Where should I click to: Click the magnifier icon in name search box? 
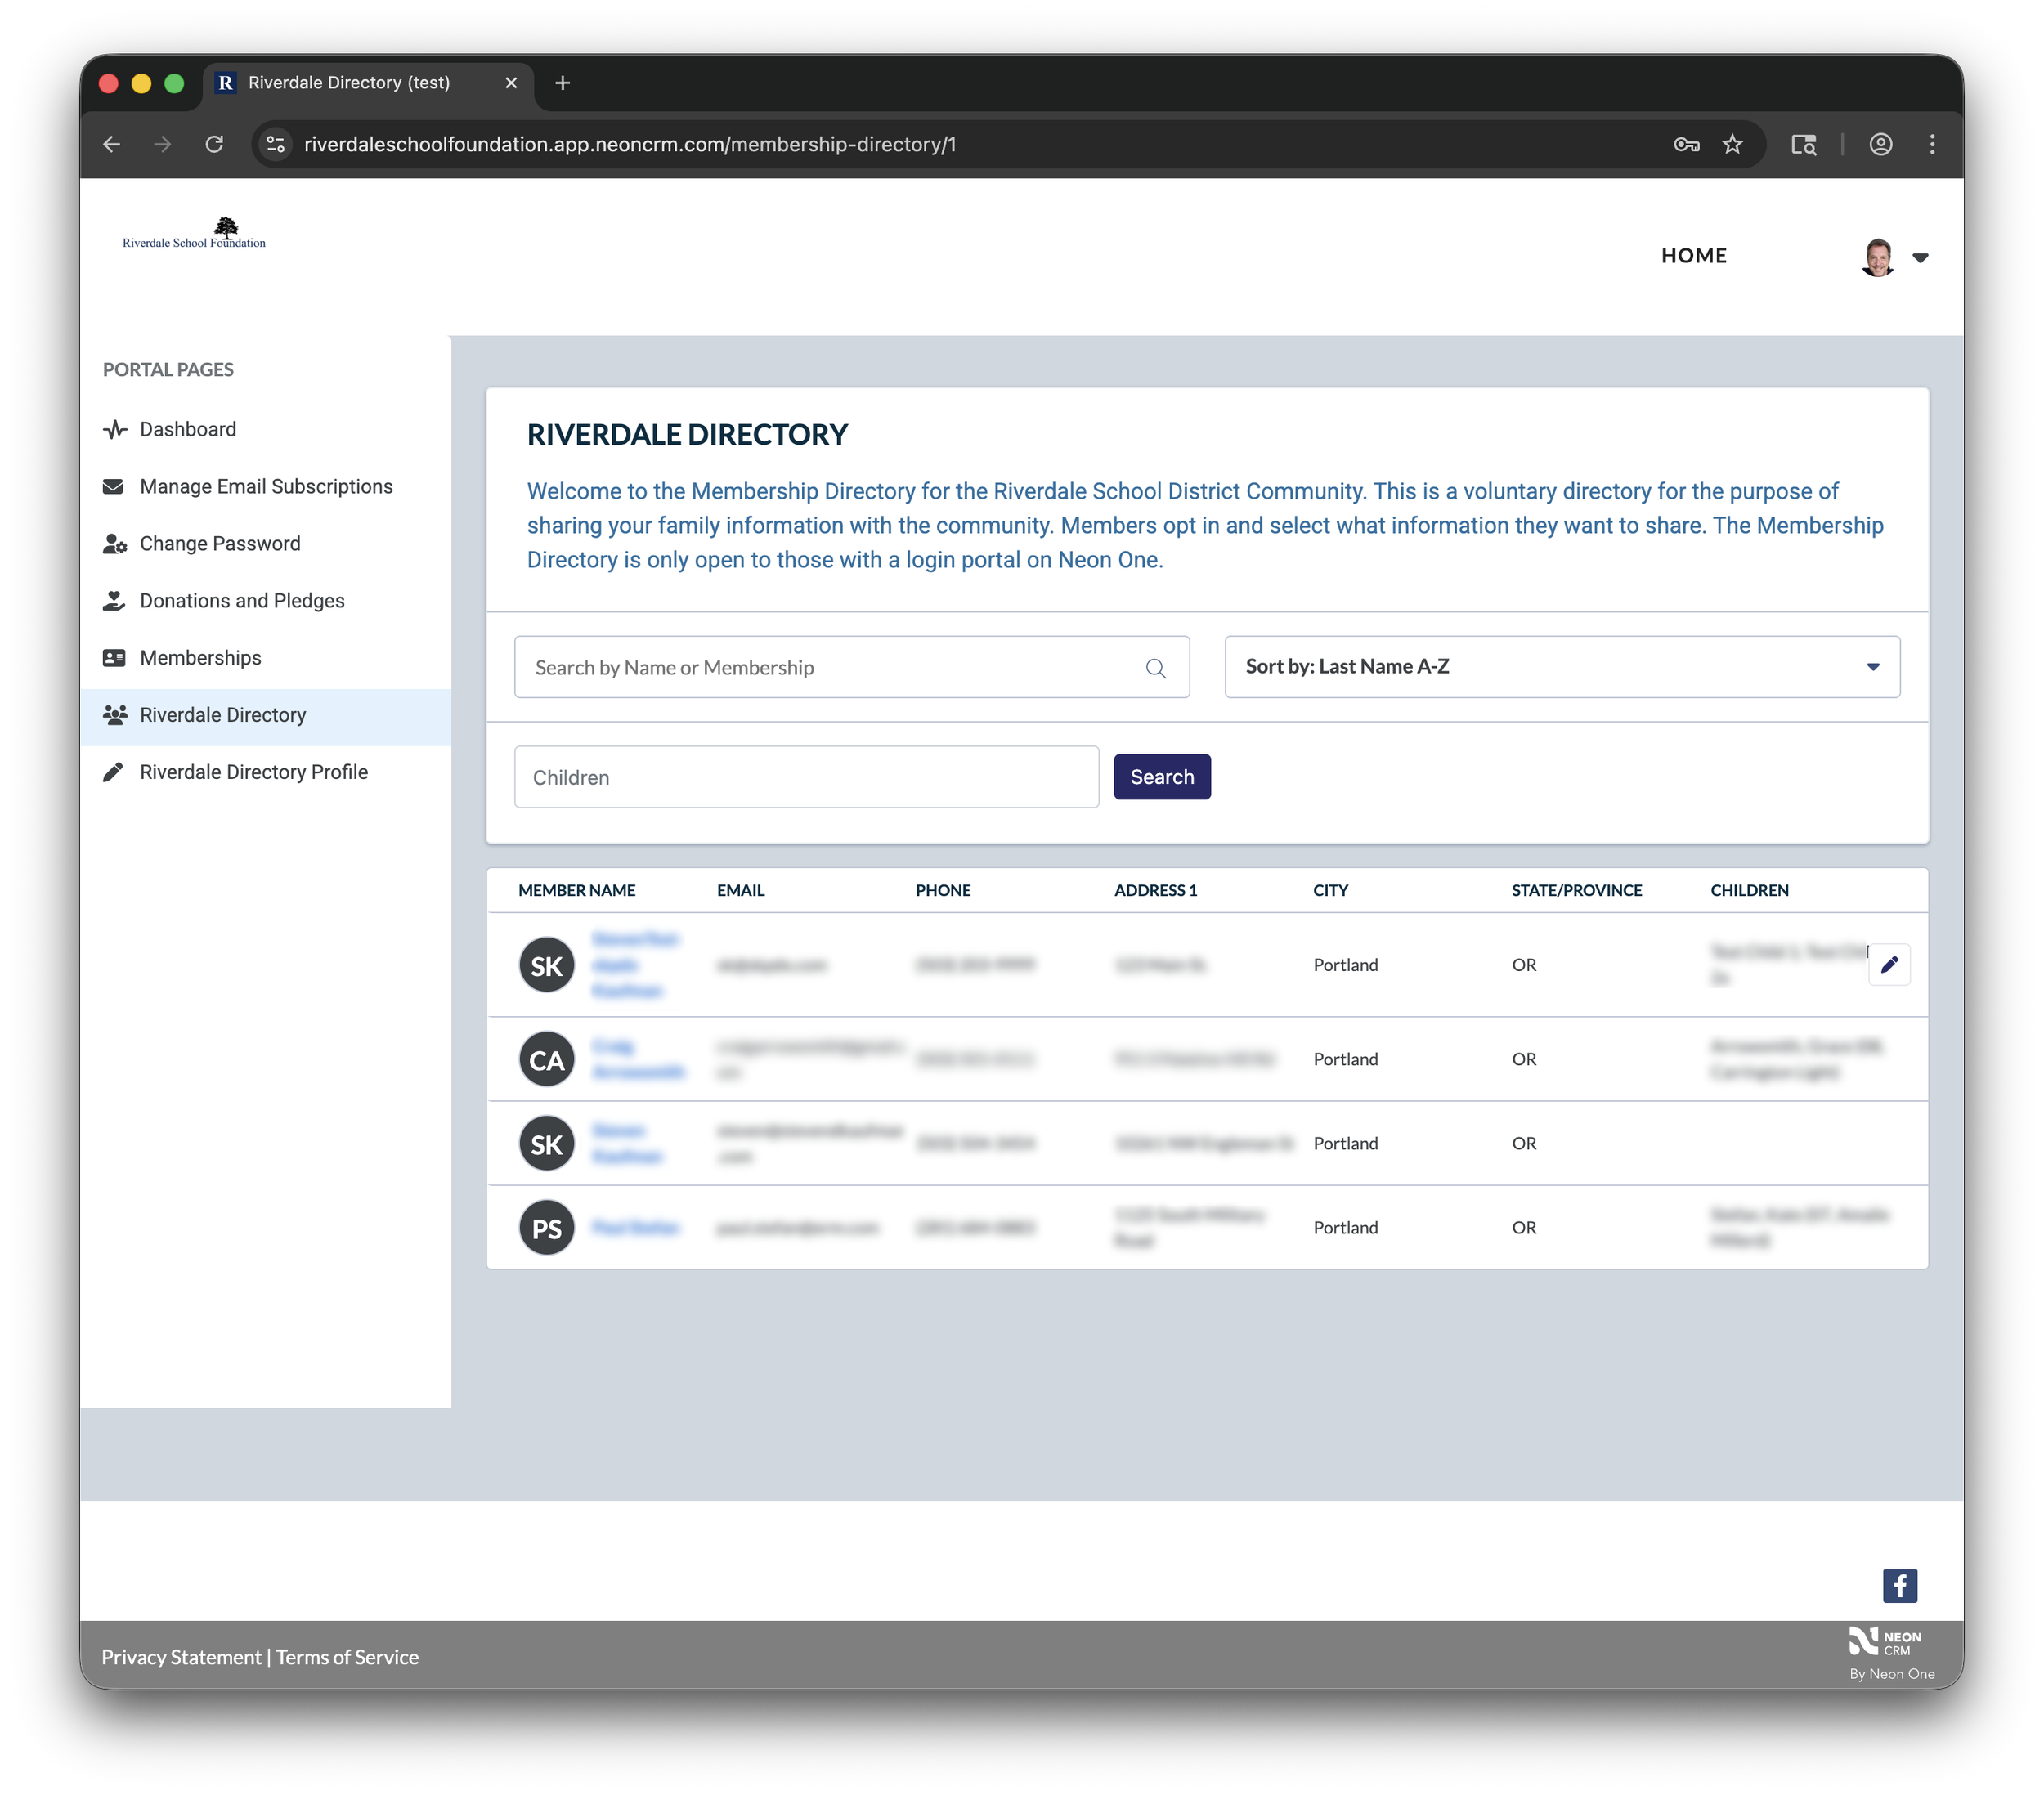(1155, 668)
